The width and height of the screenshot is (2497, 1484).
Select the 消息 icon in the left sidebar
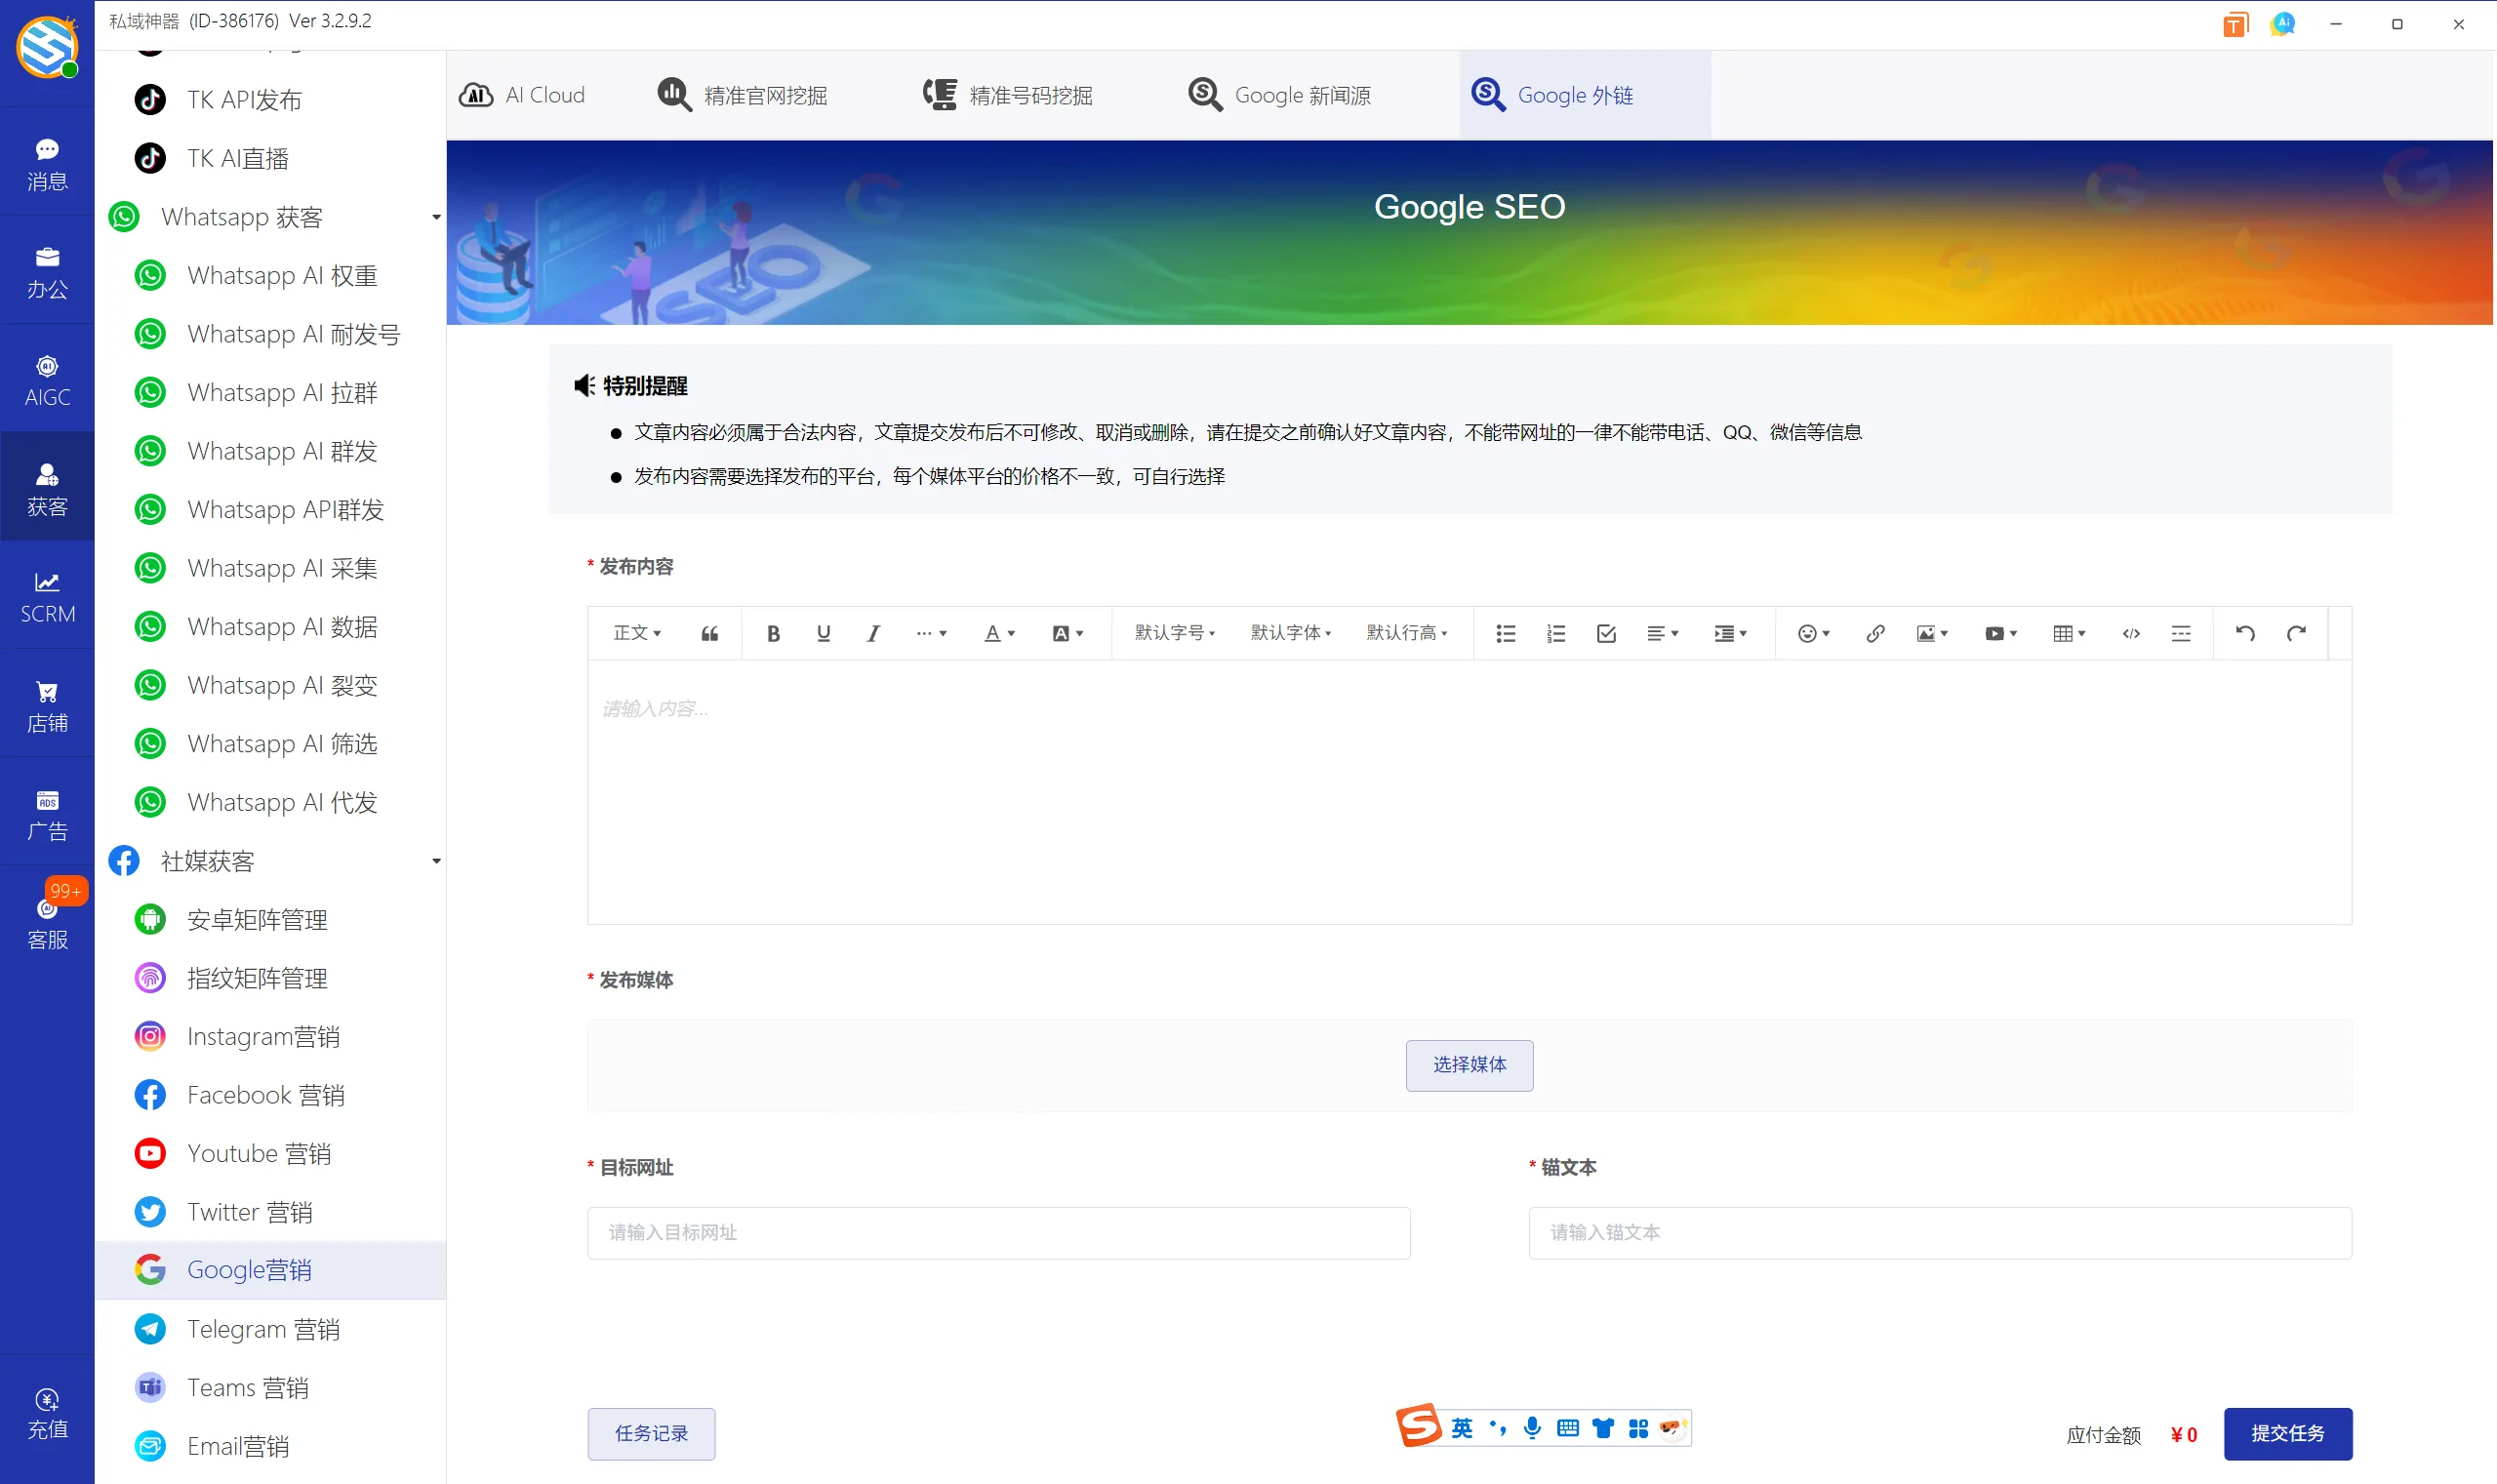(47, 163)
